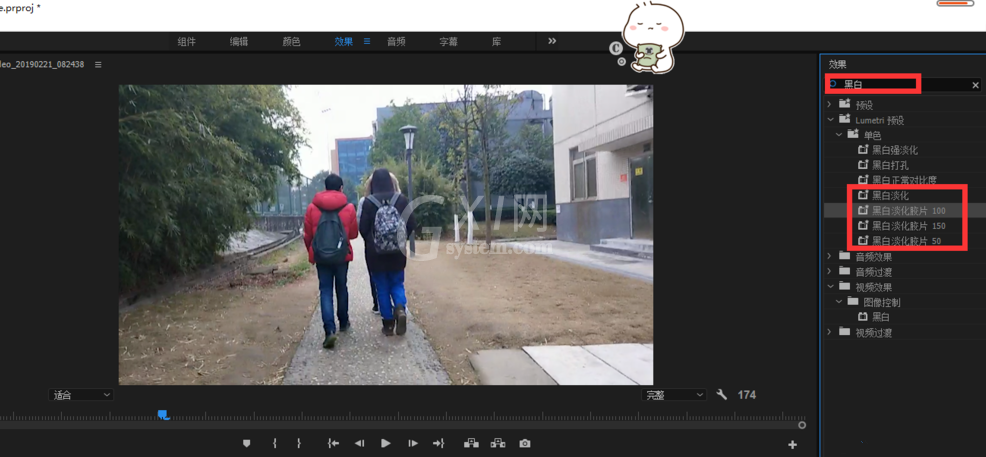Click the Mark In brace icon
986x457 pixels.
click(275, 443)
